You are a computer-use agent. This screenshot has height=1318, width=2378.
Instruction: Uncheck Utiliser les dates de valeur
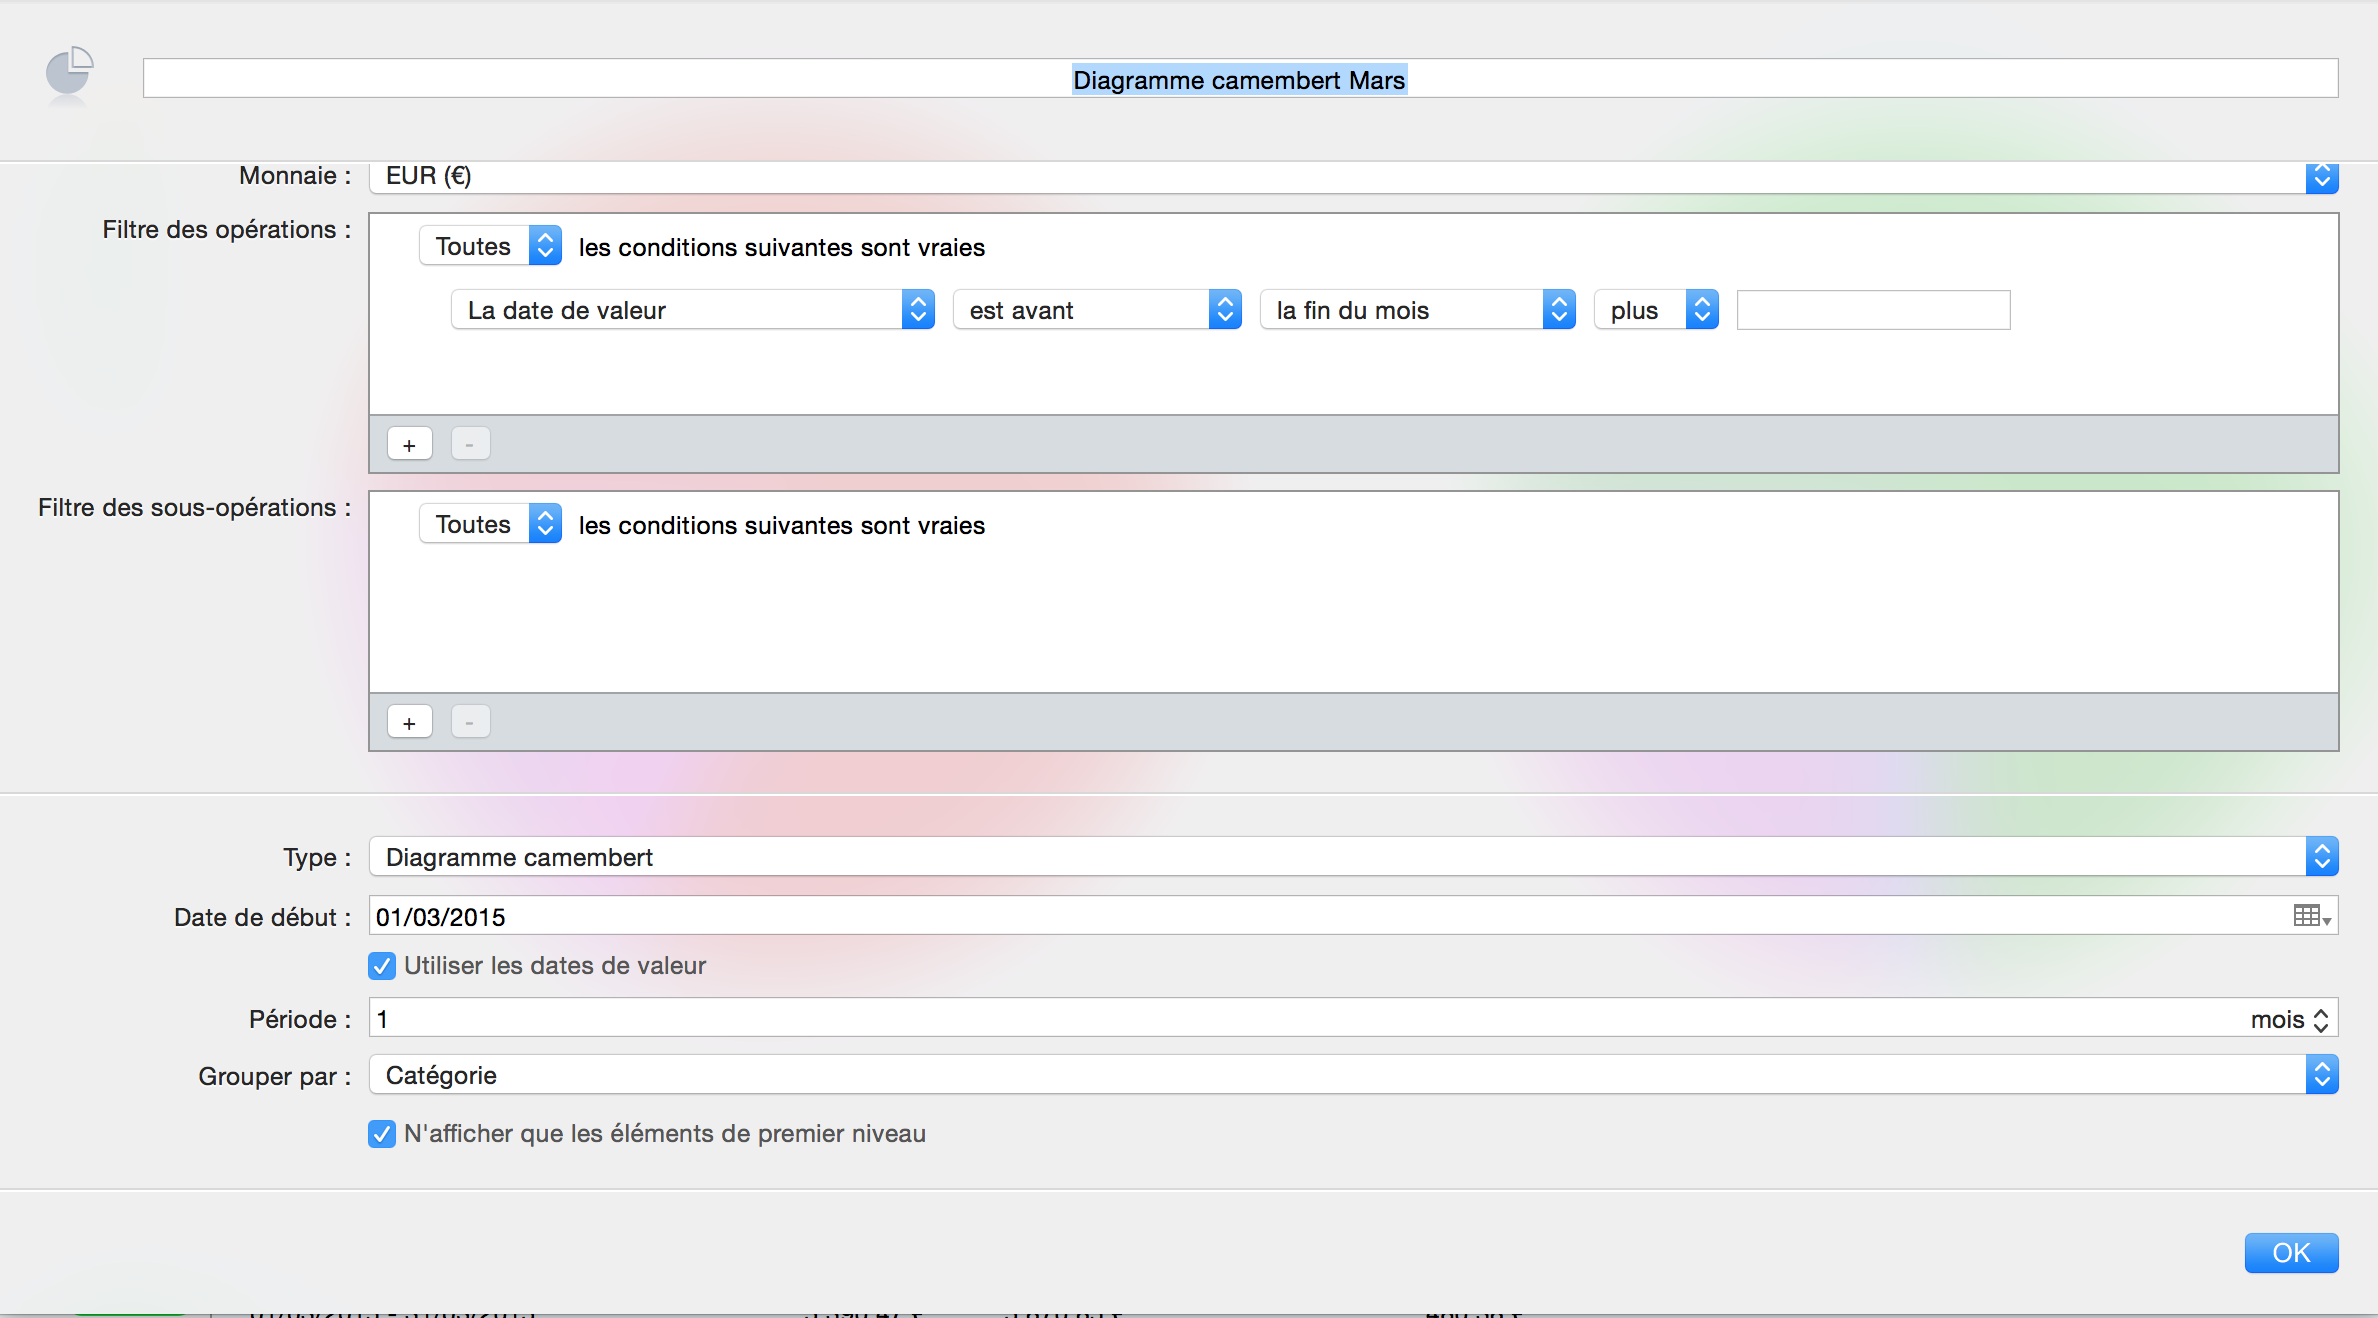[382, 966]
